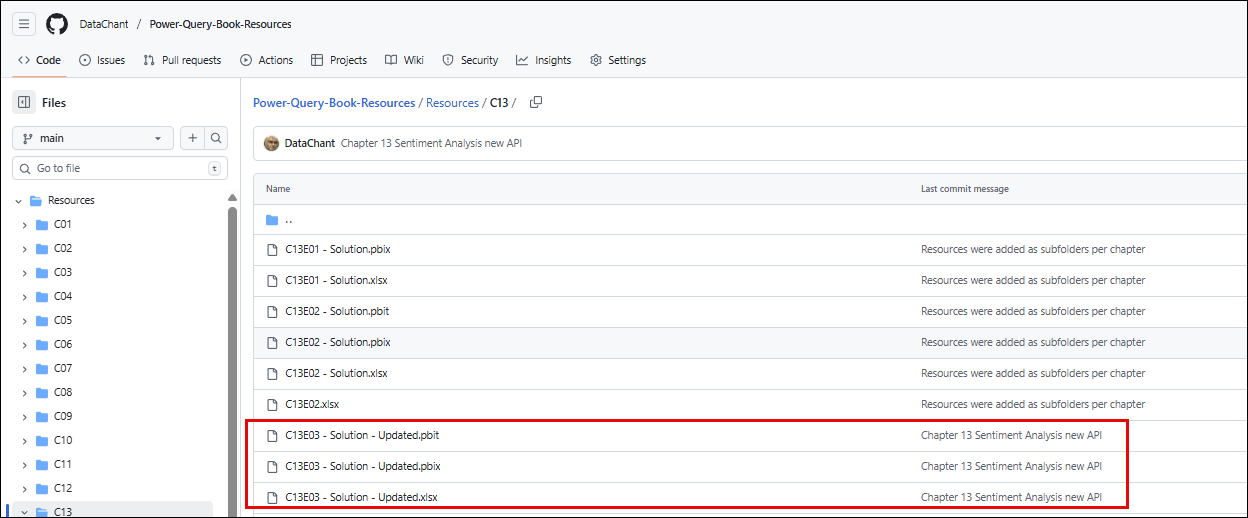Switch to the Insights tab
Image resolution: width=1248 pixels, height=518 pixels.
tap(544, 60)
